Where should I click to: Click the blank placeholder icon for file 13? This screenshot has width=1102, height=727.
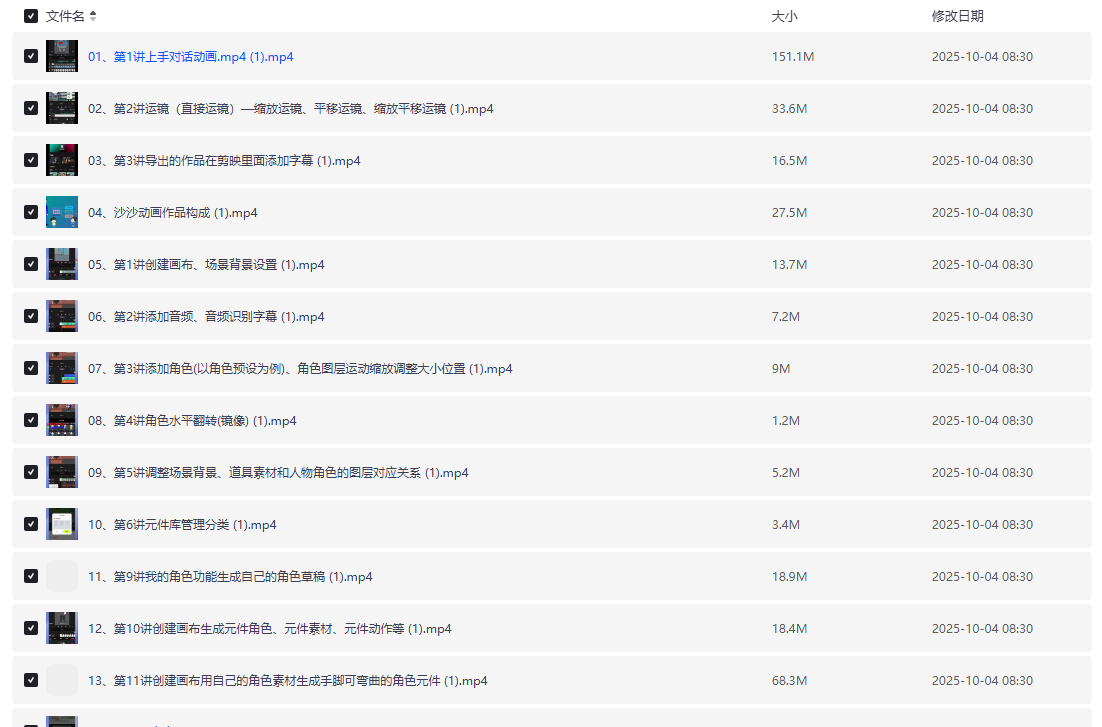(x=62, y=681)
